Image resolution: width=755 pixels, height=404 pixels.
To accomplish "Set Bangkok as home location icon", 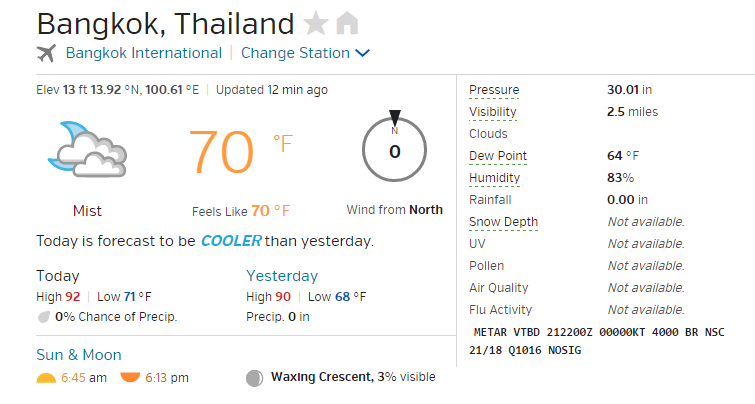I will click(x=347, y=23).
